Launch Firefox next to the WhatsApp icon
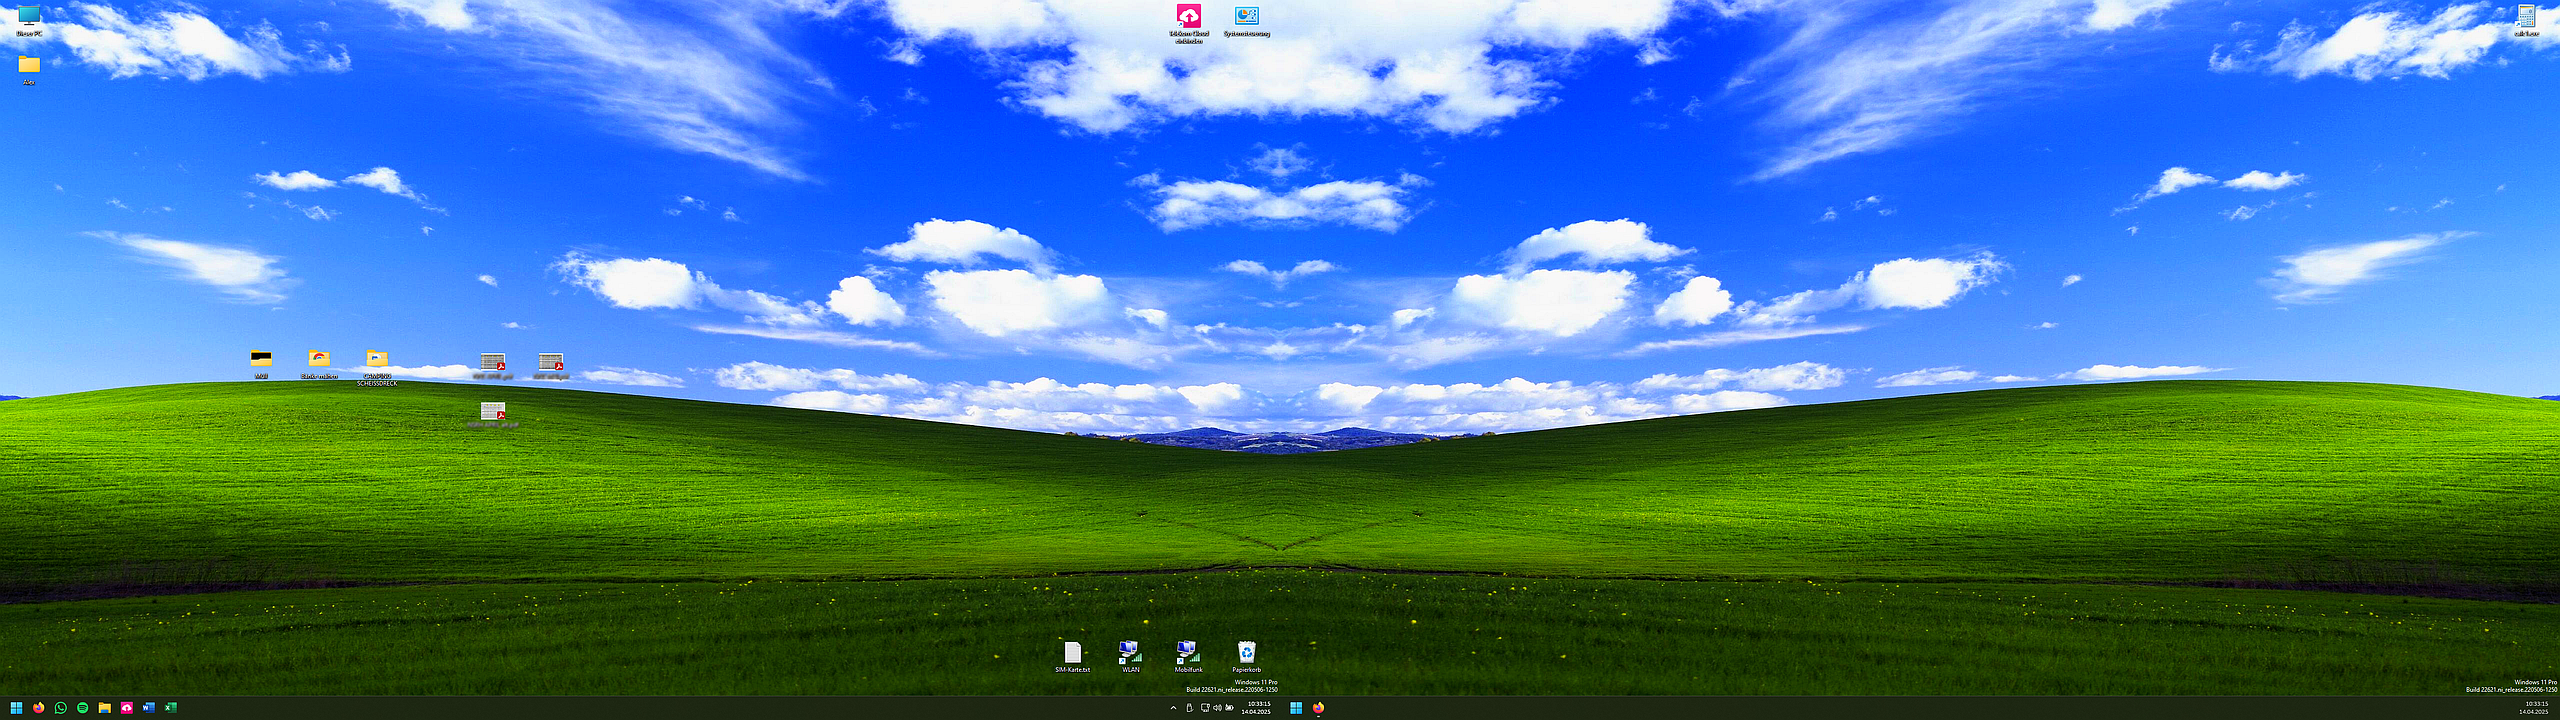 click(38, 708)
